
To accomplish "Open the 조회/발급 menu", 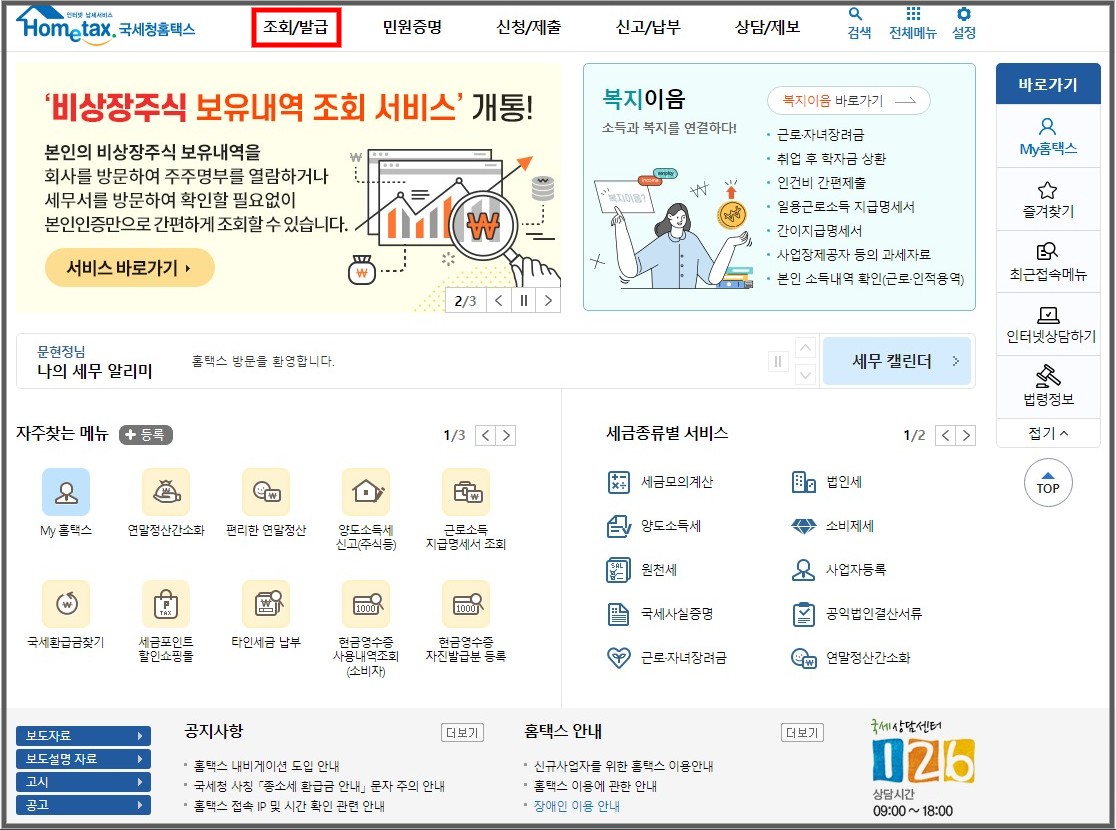I will coord(296,28).
